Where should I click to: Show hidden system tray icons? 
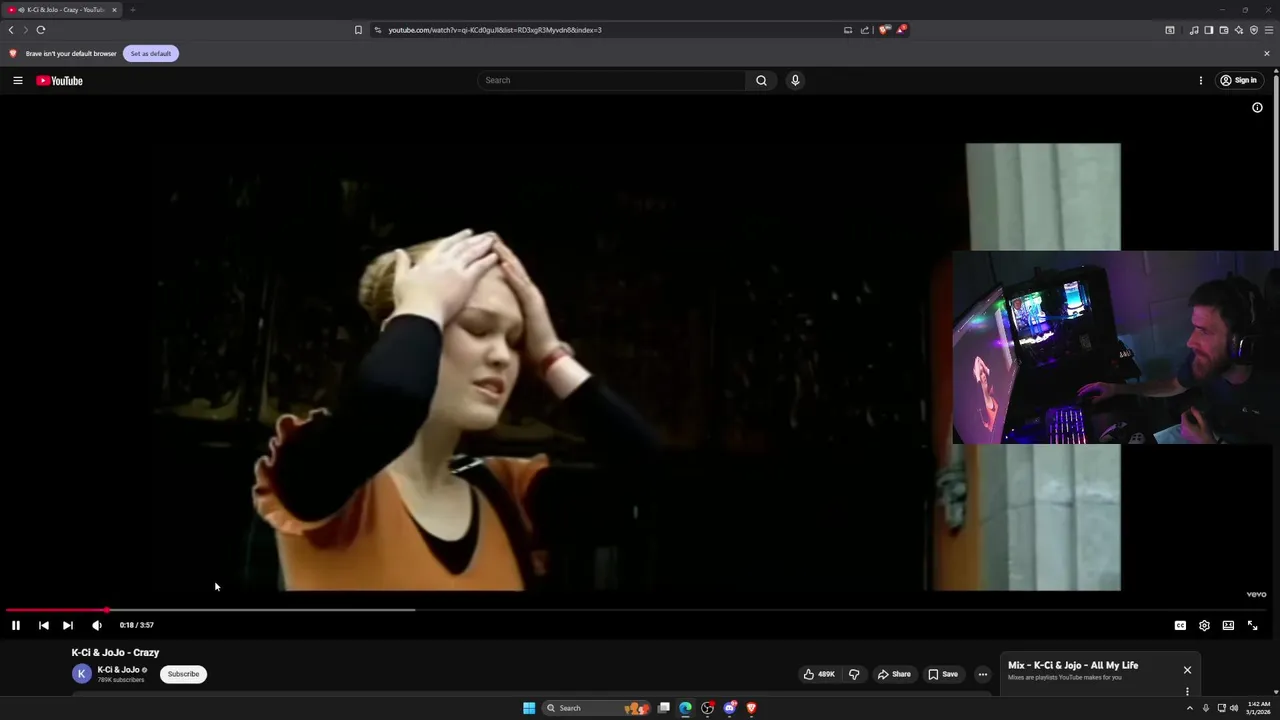[x=1189, y=708]
